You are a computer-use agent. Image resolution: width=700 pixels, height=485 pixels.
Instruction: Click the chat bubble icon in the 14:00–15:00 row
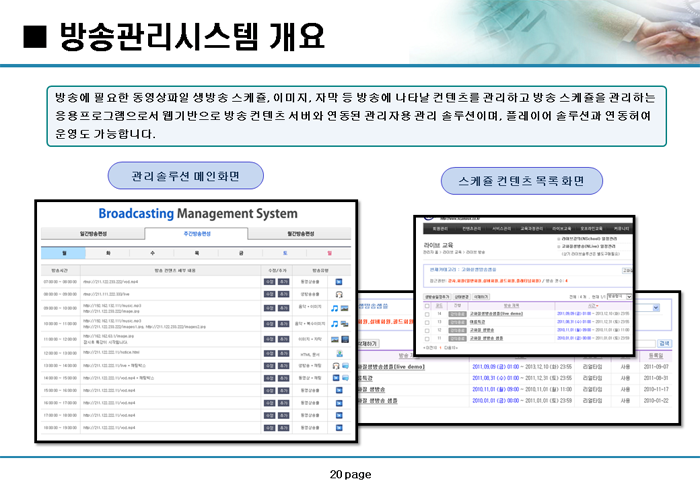pyautogui.click(x=346, y=378)
